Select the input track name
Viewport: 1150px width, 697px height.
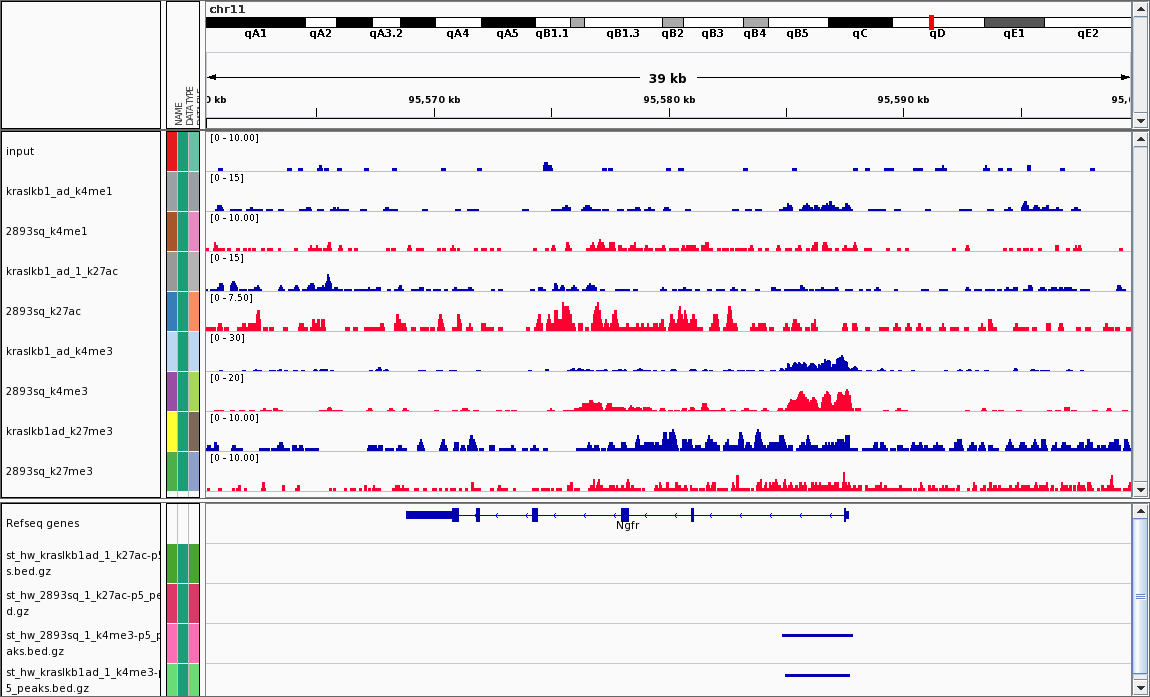[x=20, y=151]
